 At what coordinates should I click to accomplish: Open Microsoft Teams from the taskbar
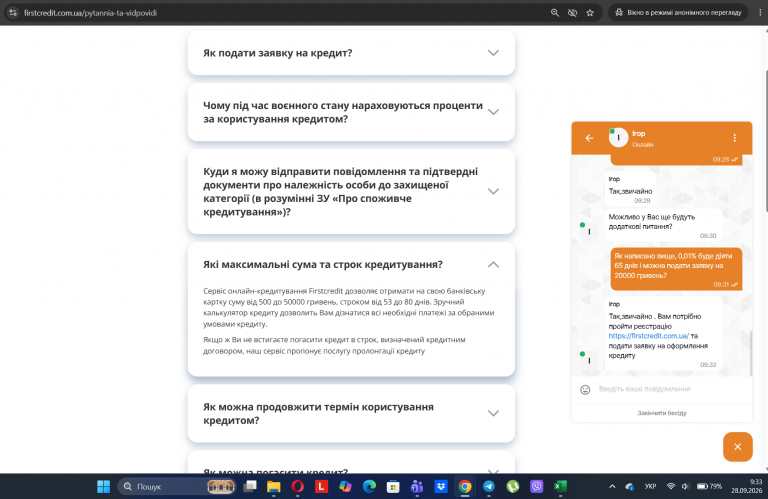(x=417, y=486)
